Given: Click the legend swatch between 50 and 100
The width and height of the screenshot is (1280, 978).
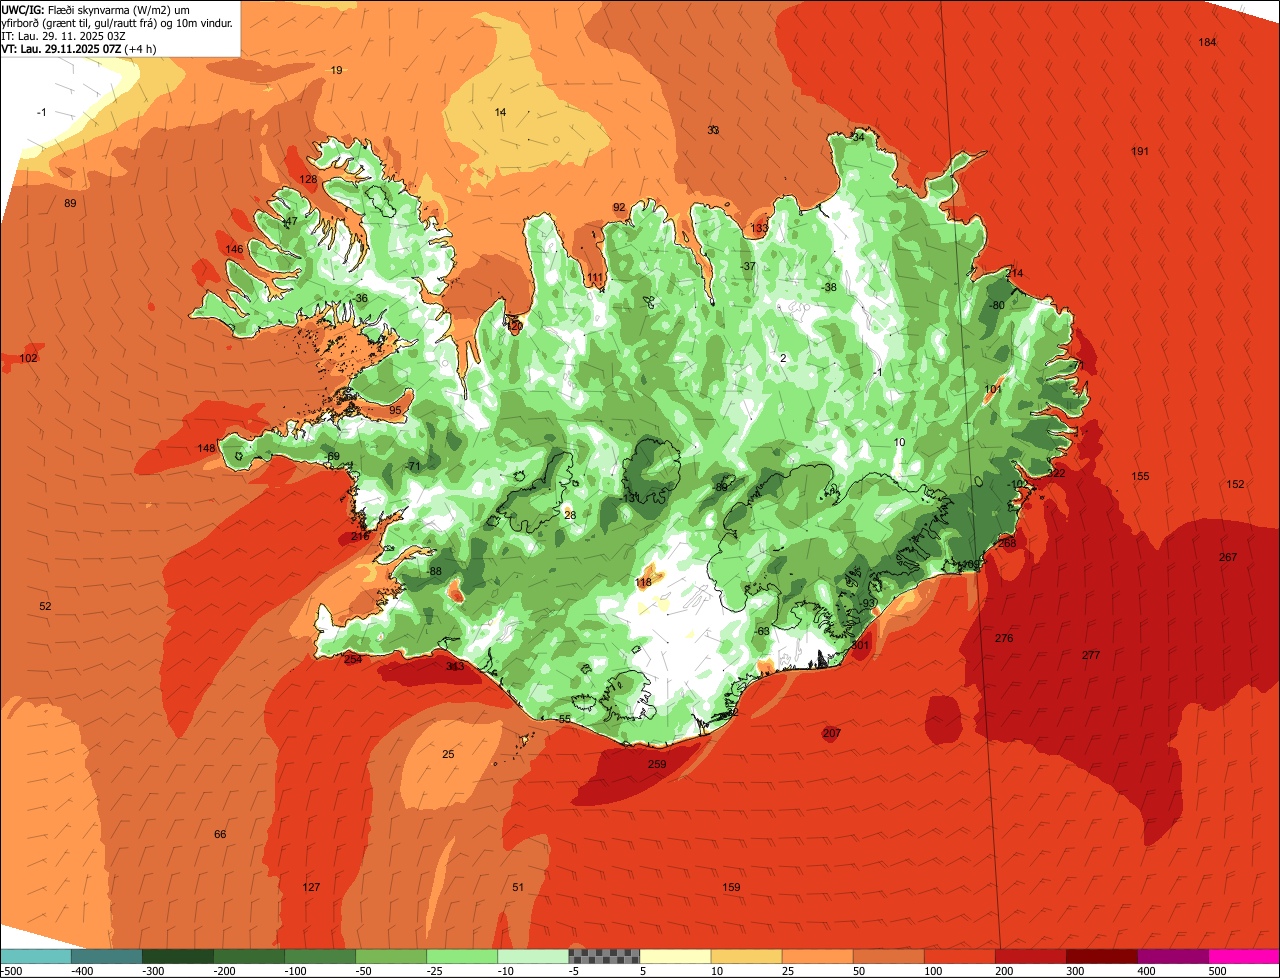Looking at the screenshot, I should point(887,956).
